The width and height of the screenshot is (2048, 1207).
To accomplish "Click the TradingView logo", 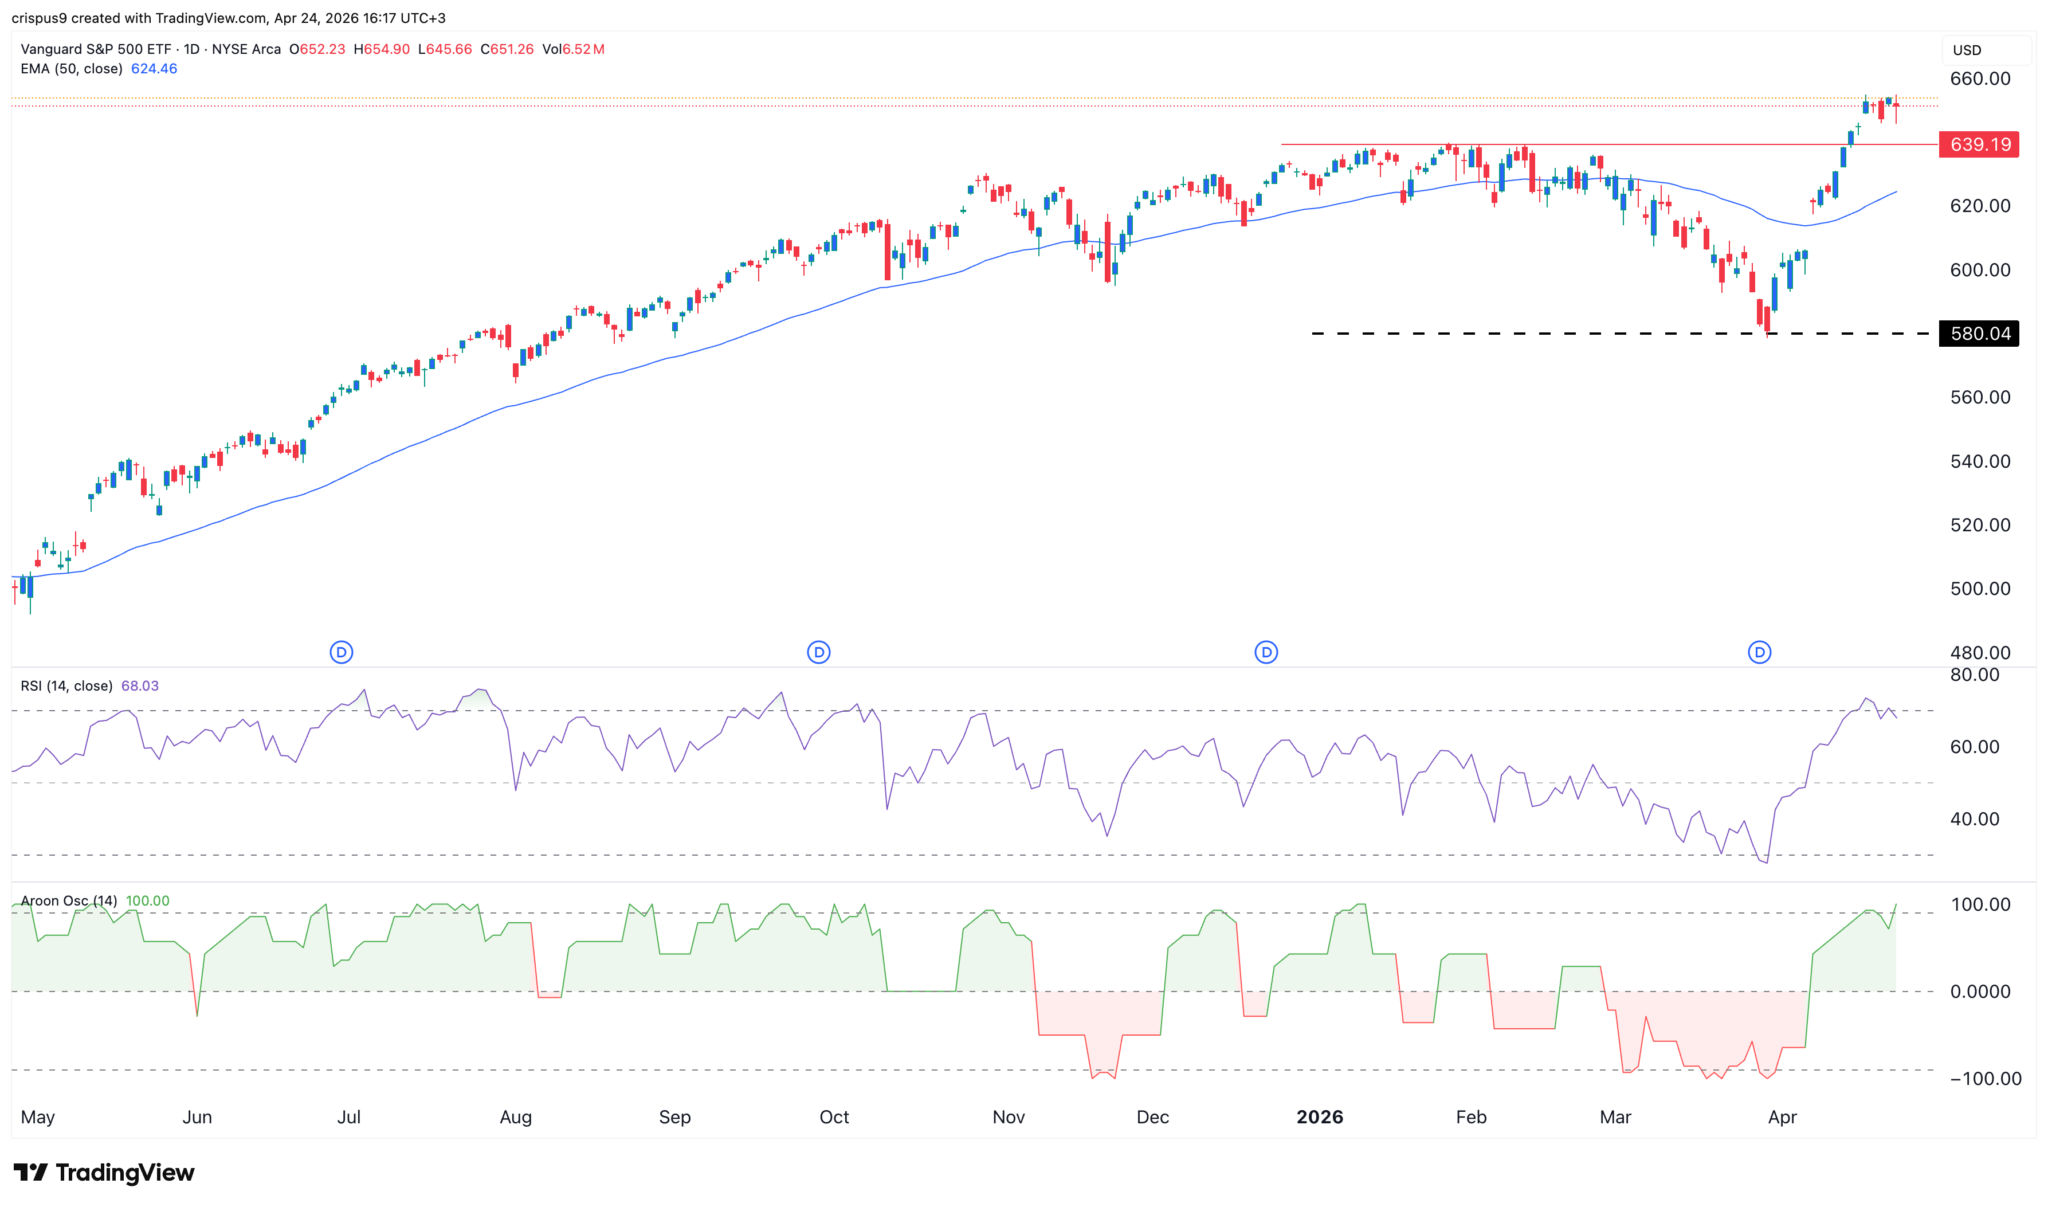I will pyautogui.click(x=105, y=1172).
